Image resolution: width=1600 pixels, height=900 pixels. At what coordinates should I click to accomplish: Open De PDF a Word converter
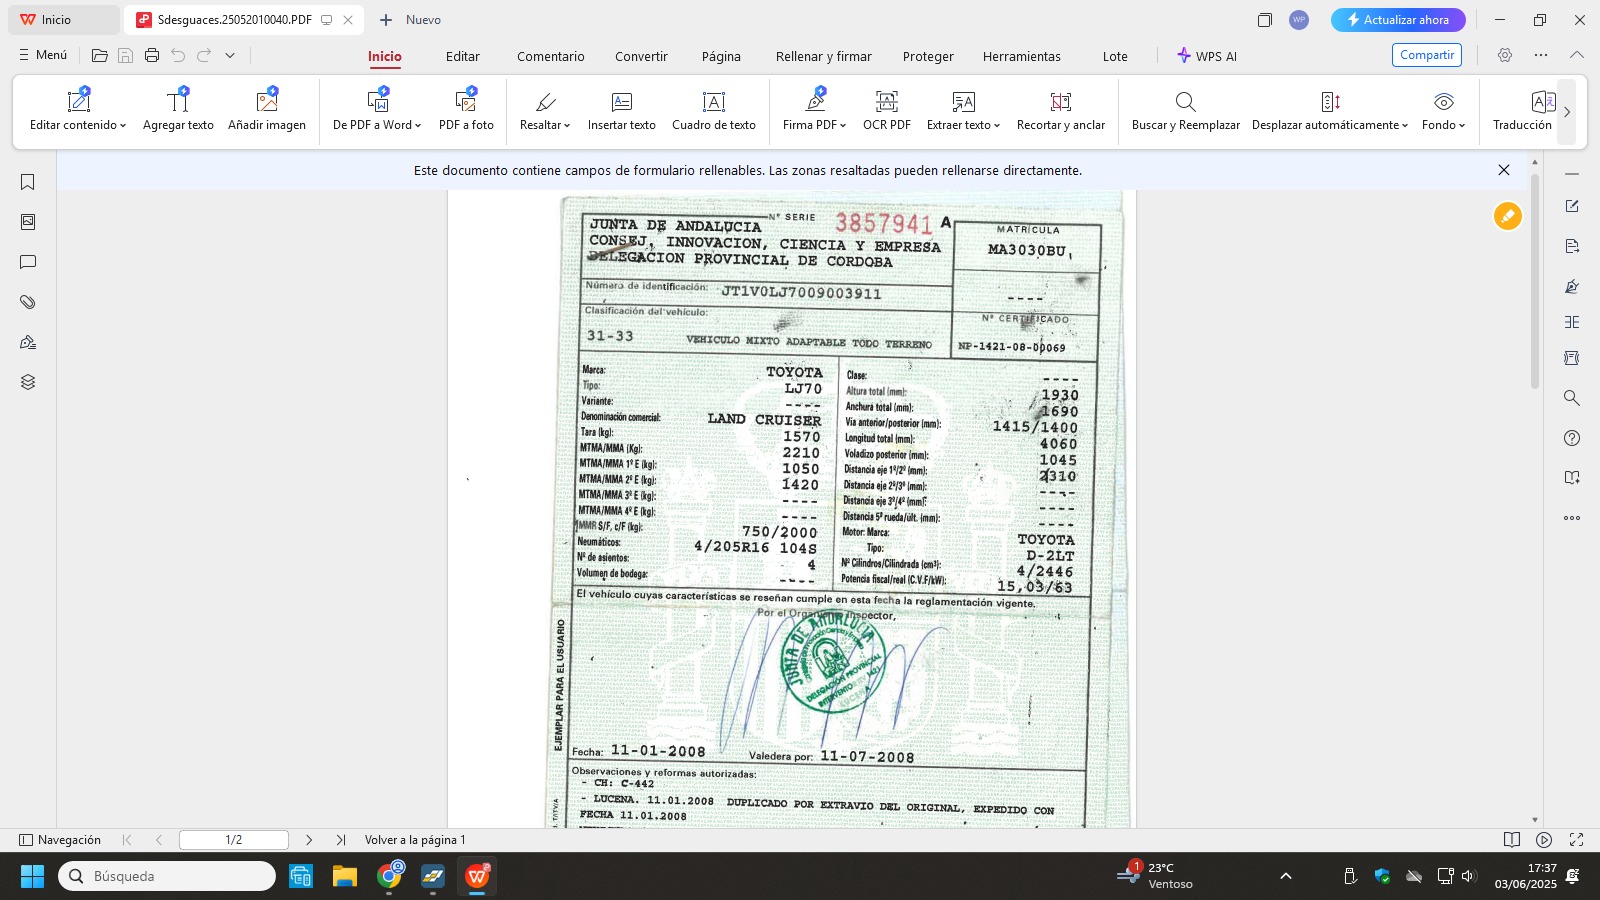tap(377, 109)
